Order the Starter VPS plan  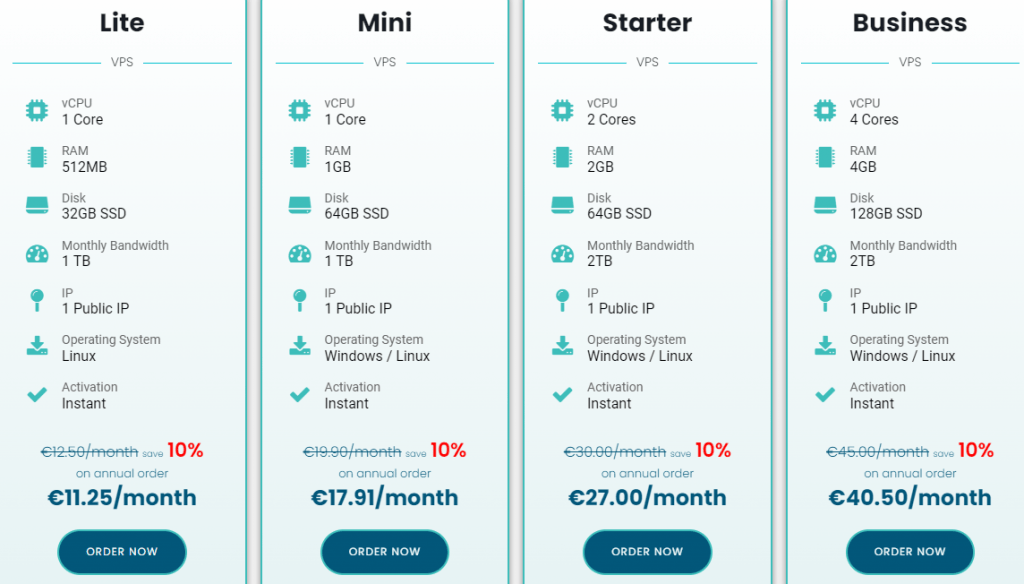(647, 552)
